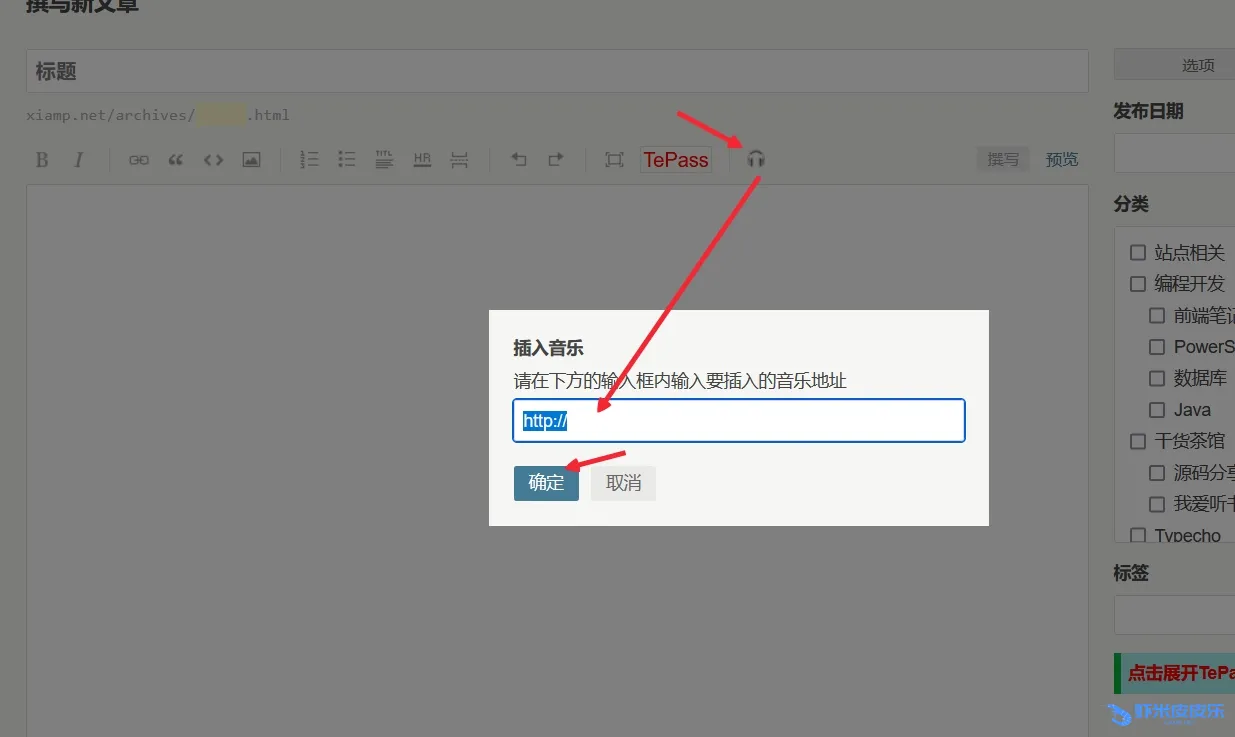The height and width of the screenshot is (737, 1235).
Task: Click the headphones insert music icon
Action: coord(756,159)
